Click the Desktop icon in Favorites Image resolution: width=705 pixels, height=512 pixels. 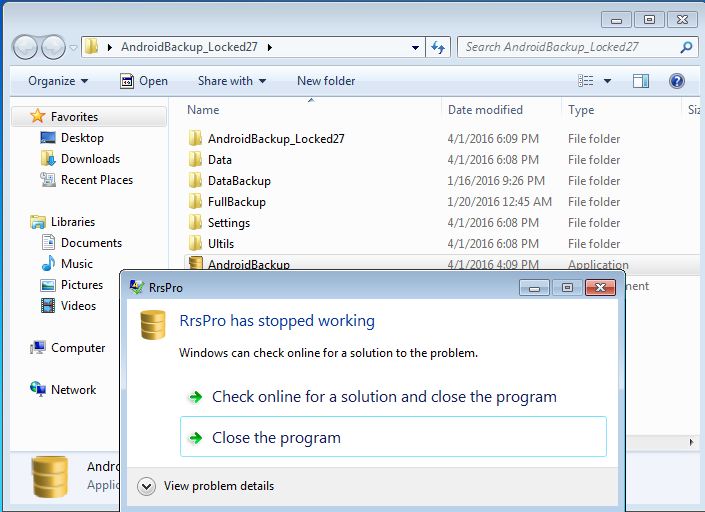[x=48, y=138]
